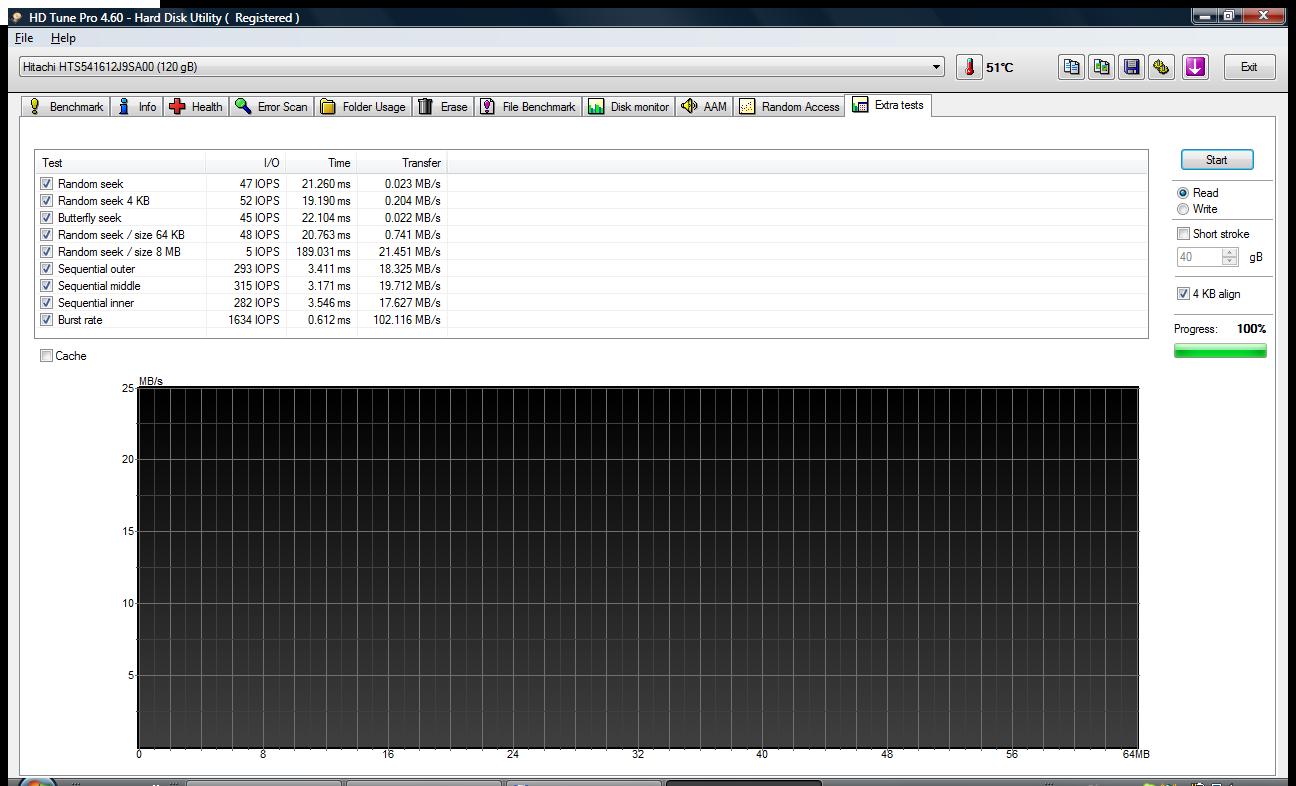Toggle Random seek 4 KB checkbox
1296x786 pixels.
(46, 201)
